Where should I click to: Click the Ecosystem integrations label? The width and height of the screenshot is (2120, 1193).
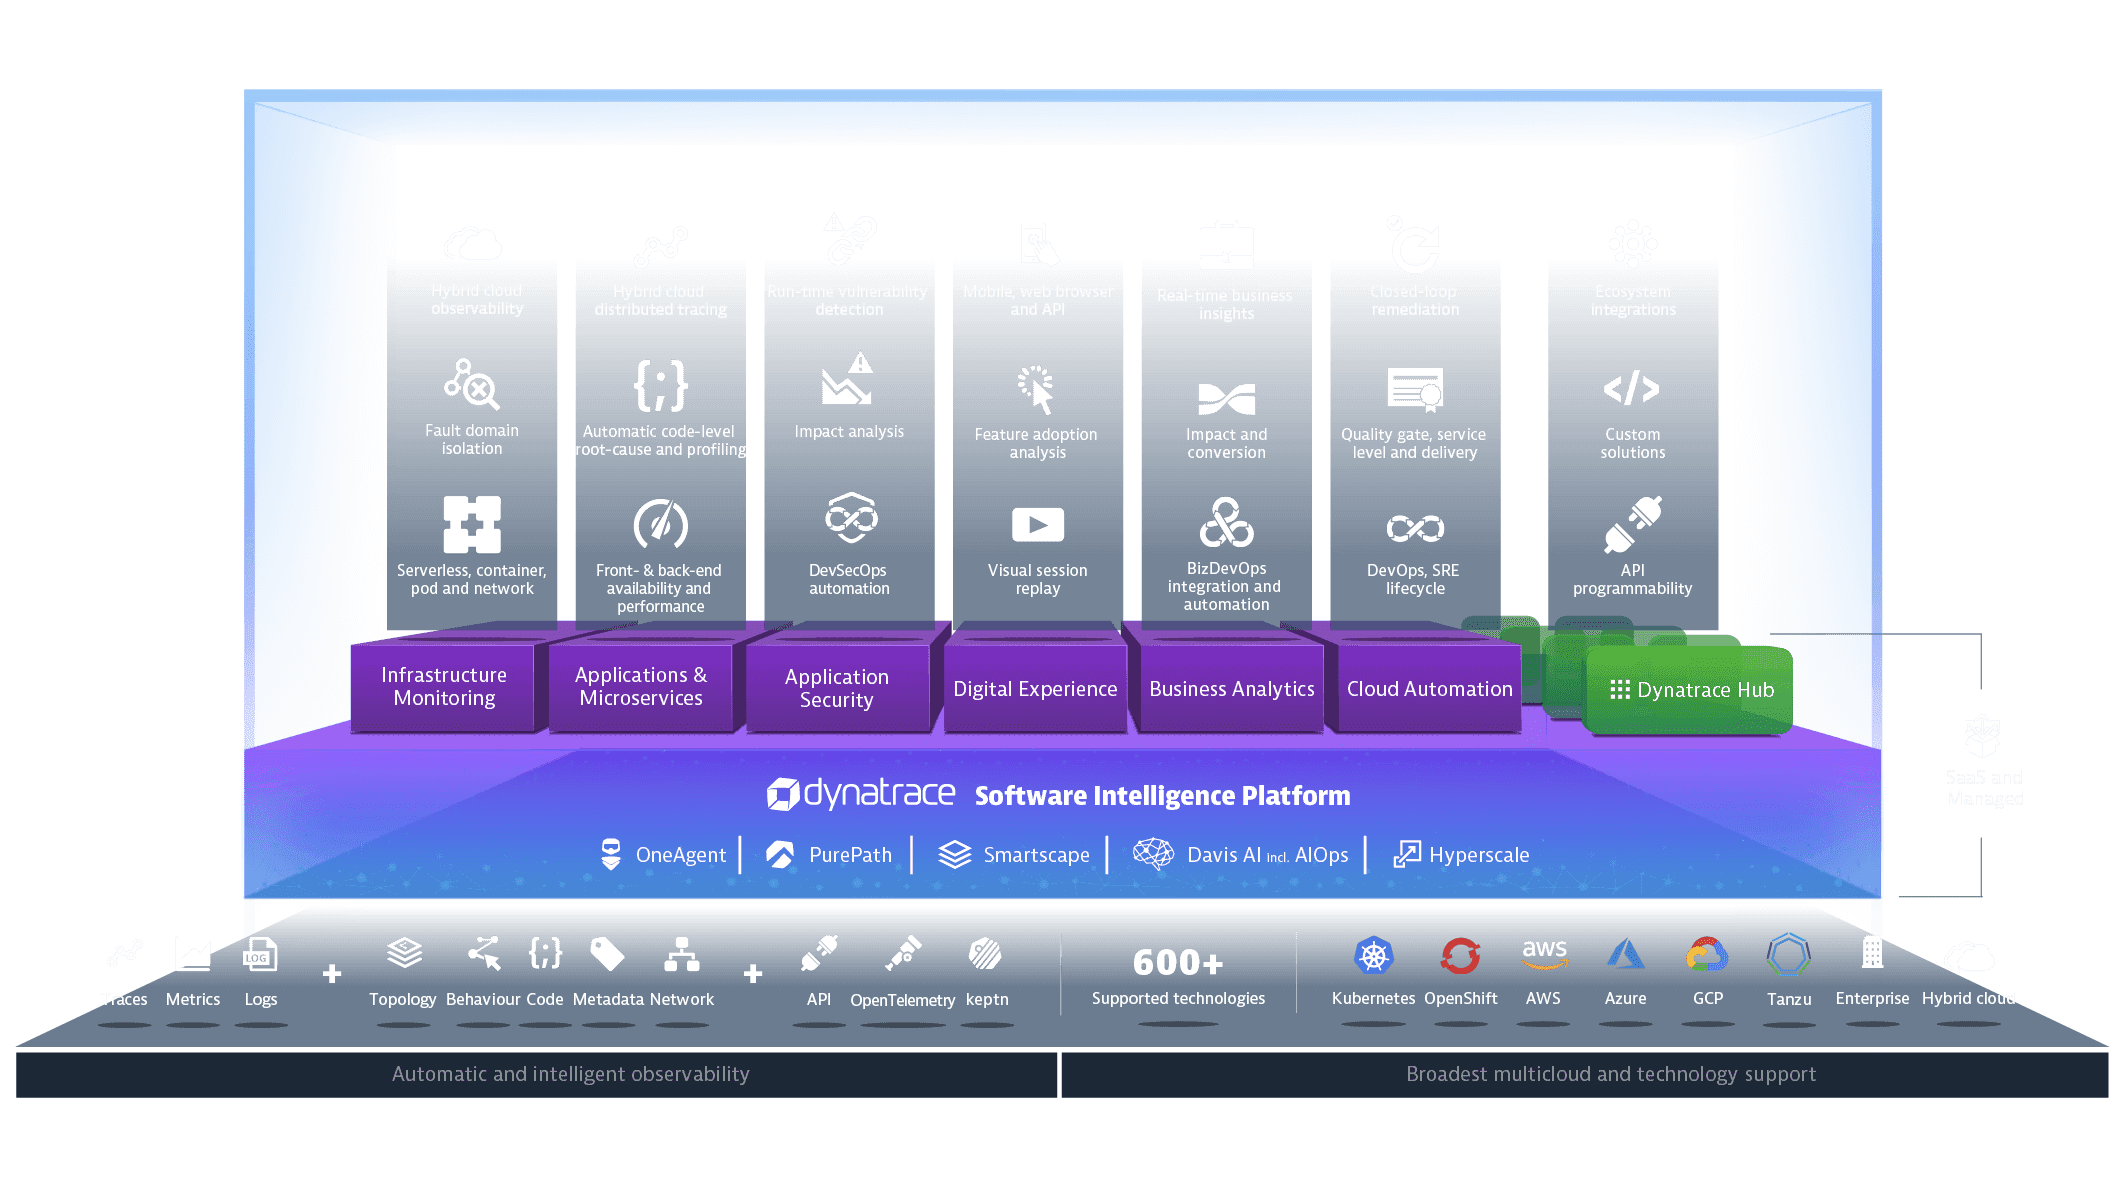point(1633,300)
